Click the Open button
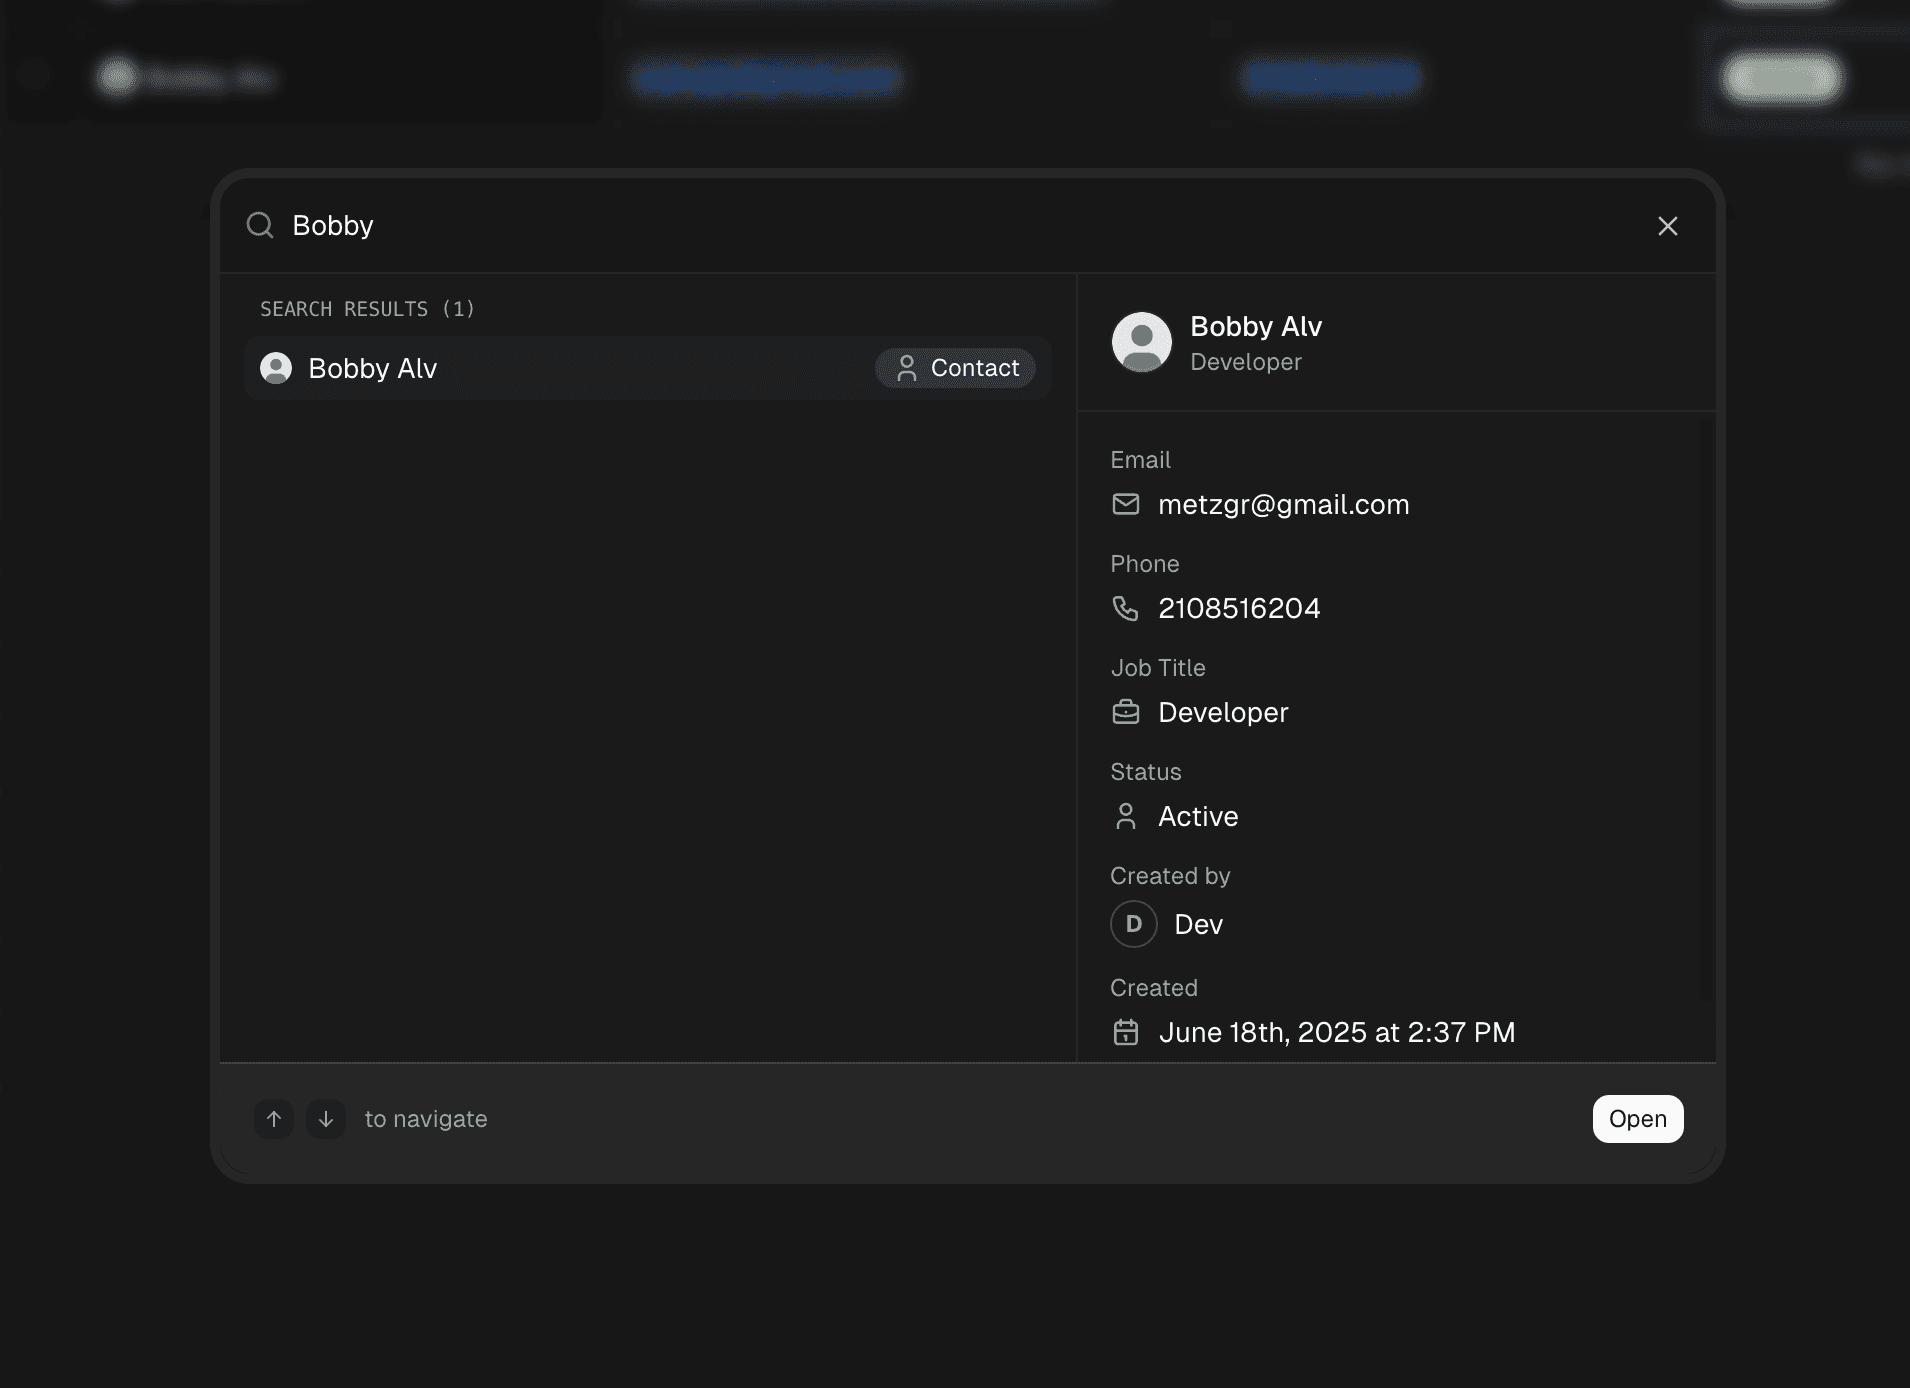This screenshot has height=1388, width=1910. (x=1637, y=1119)
